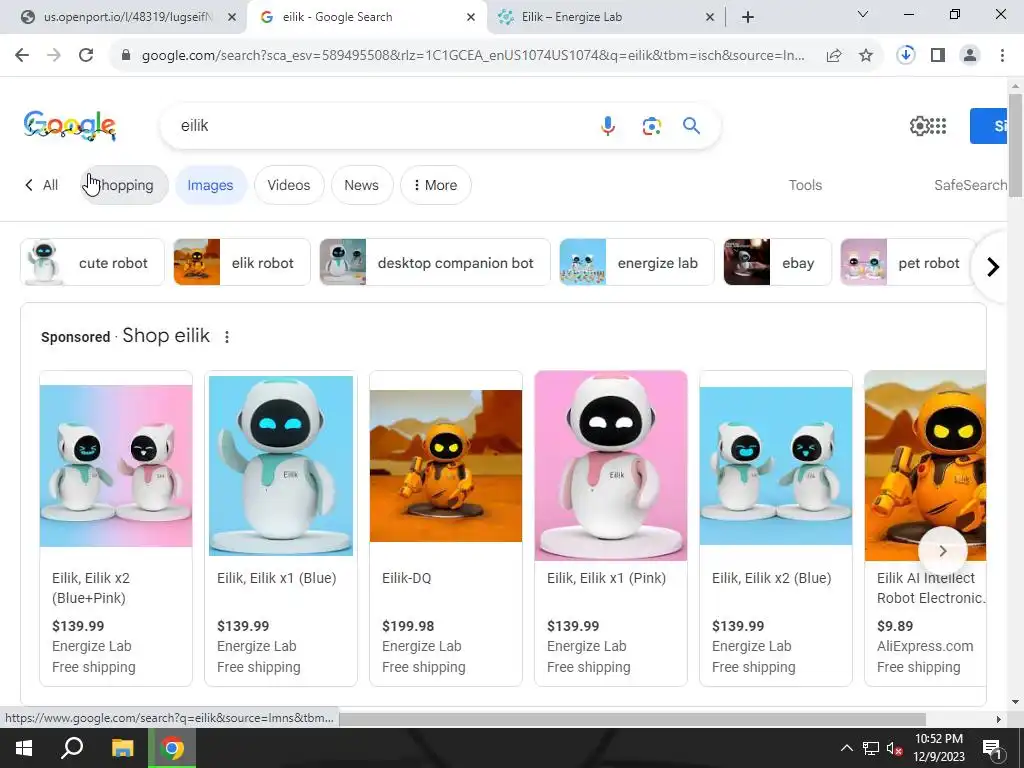Share this page via share icon
Image resolution: width=1024 pixels, height=768 pixels.
point(834,56)
